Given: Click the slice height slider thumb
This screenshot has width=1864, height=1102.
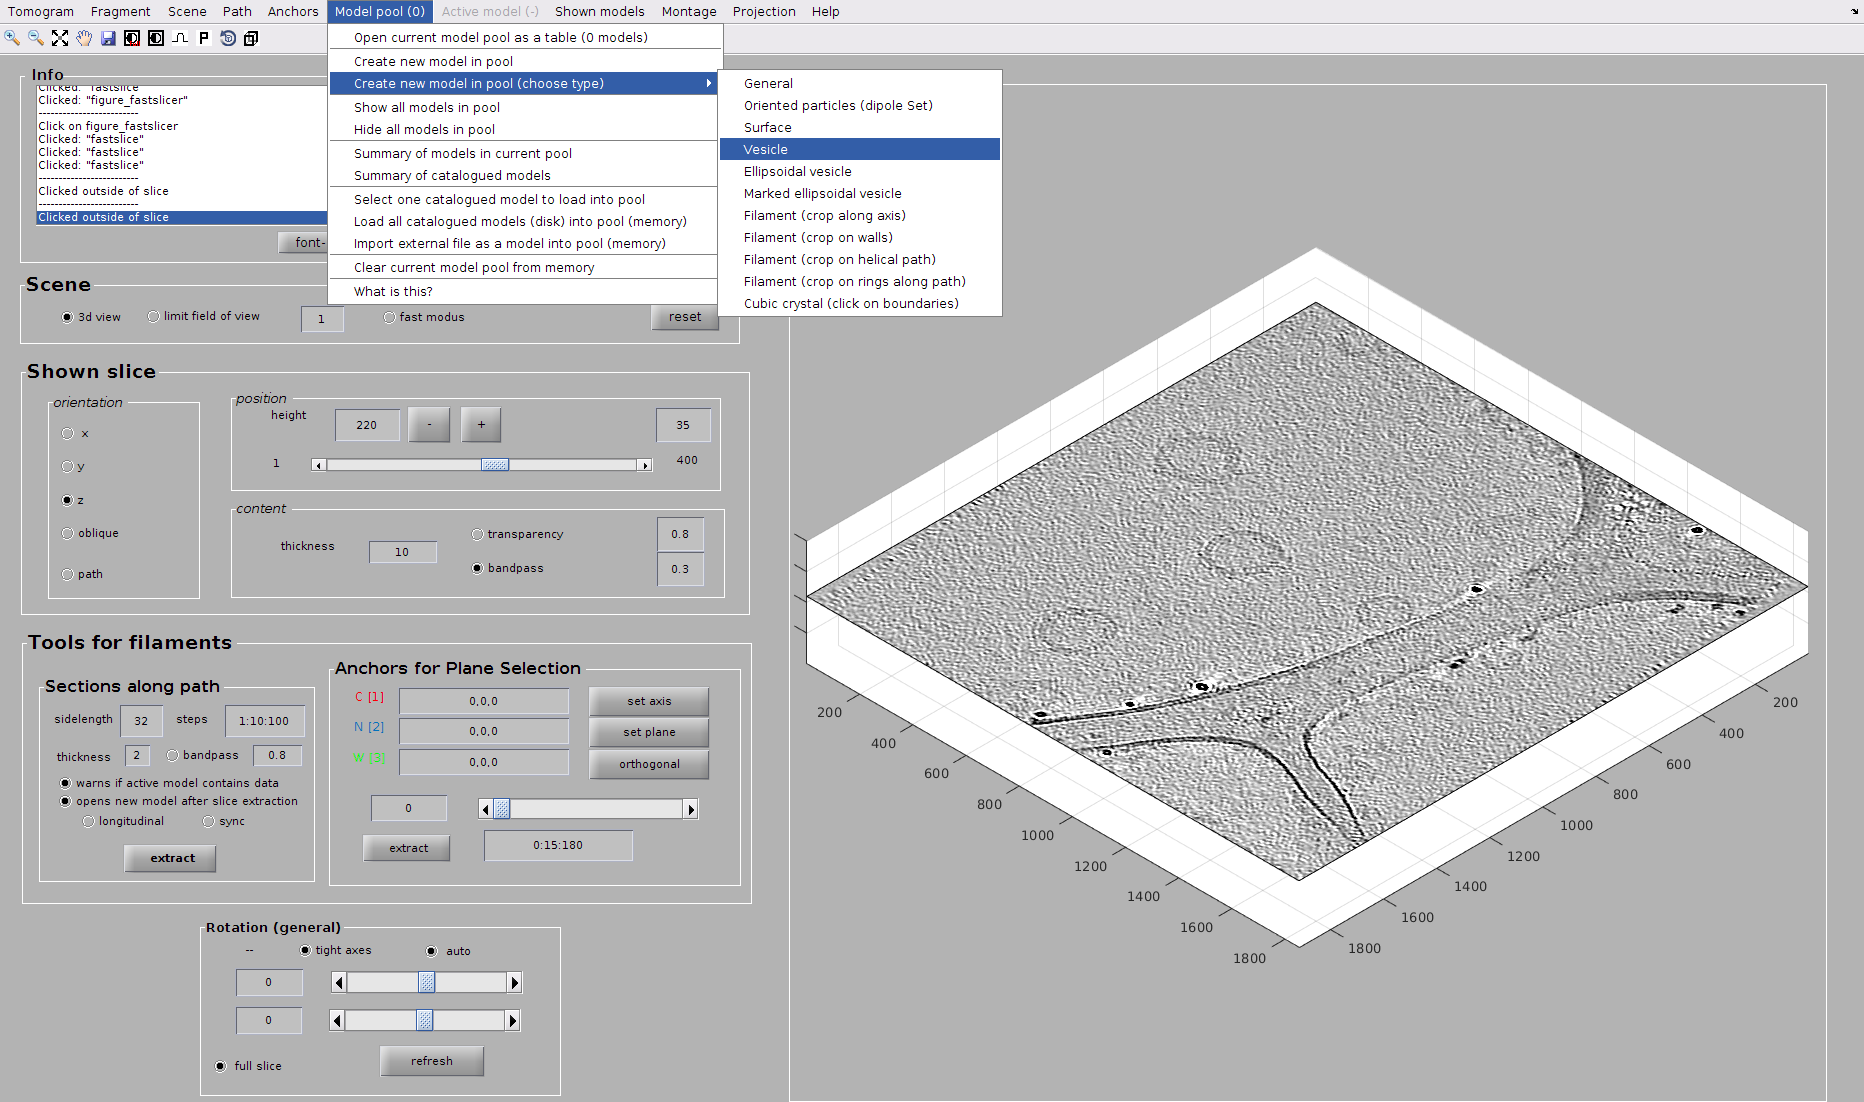Looking at the screenshot, I should [x=495, y=465].
